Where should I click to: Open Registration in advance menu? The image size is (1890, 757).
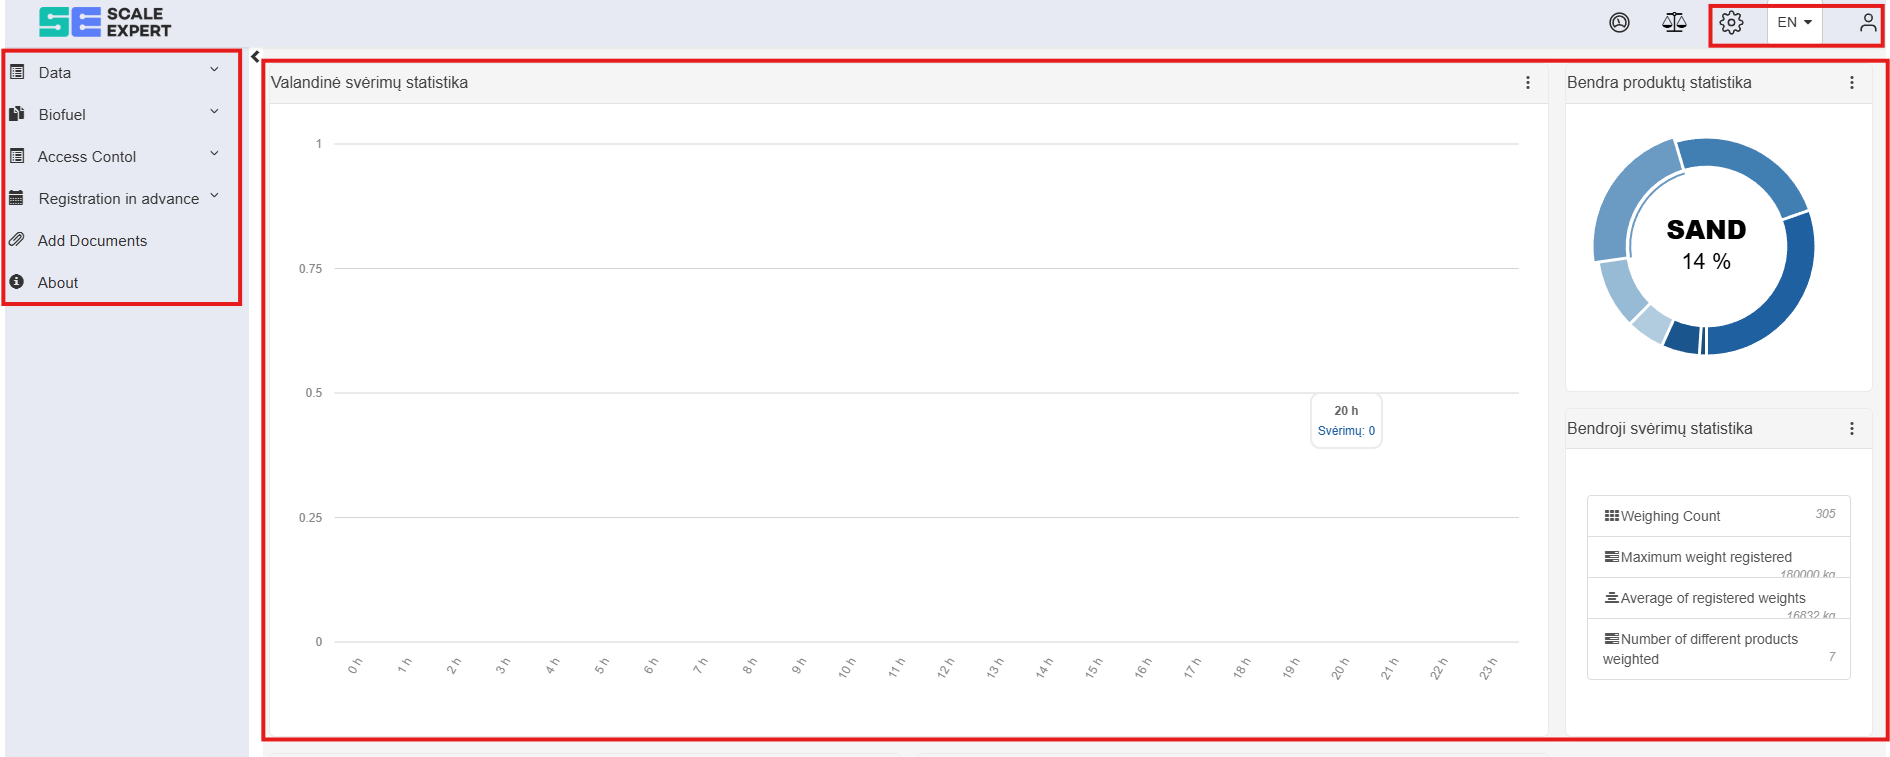[x=118, y=199]
